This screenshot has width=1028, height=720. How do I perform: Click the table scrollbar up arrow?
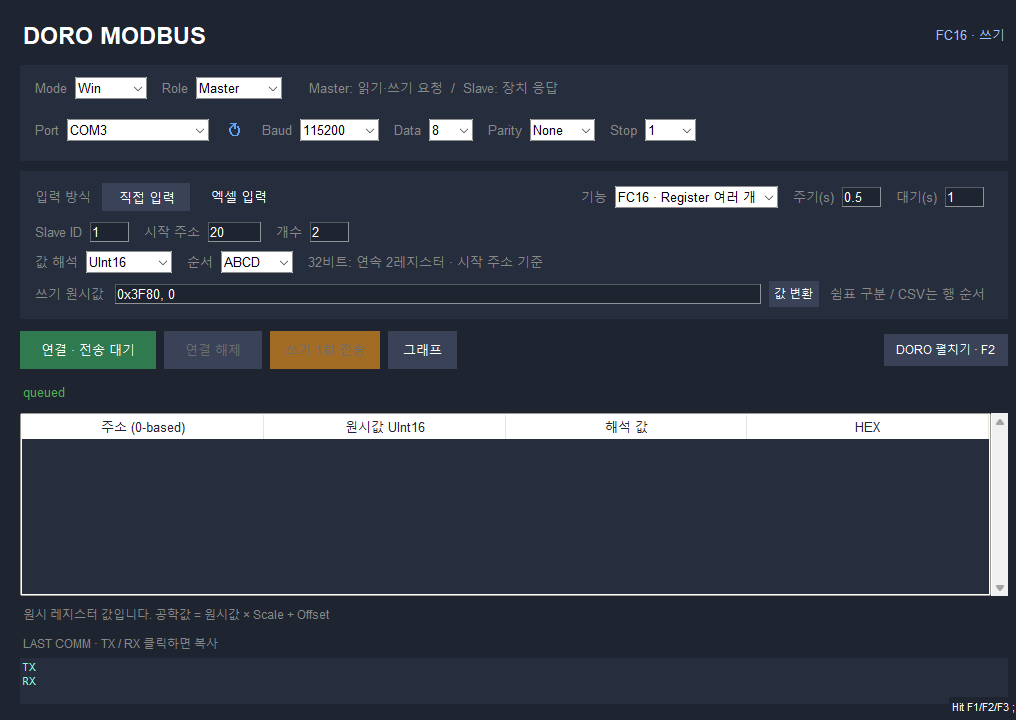pyautogui.click(x=1000, y=422)
